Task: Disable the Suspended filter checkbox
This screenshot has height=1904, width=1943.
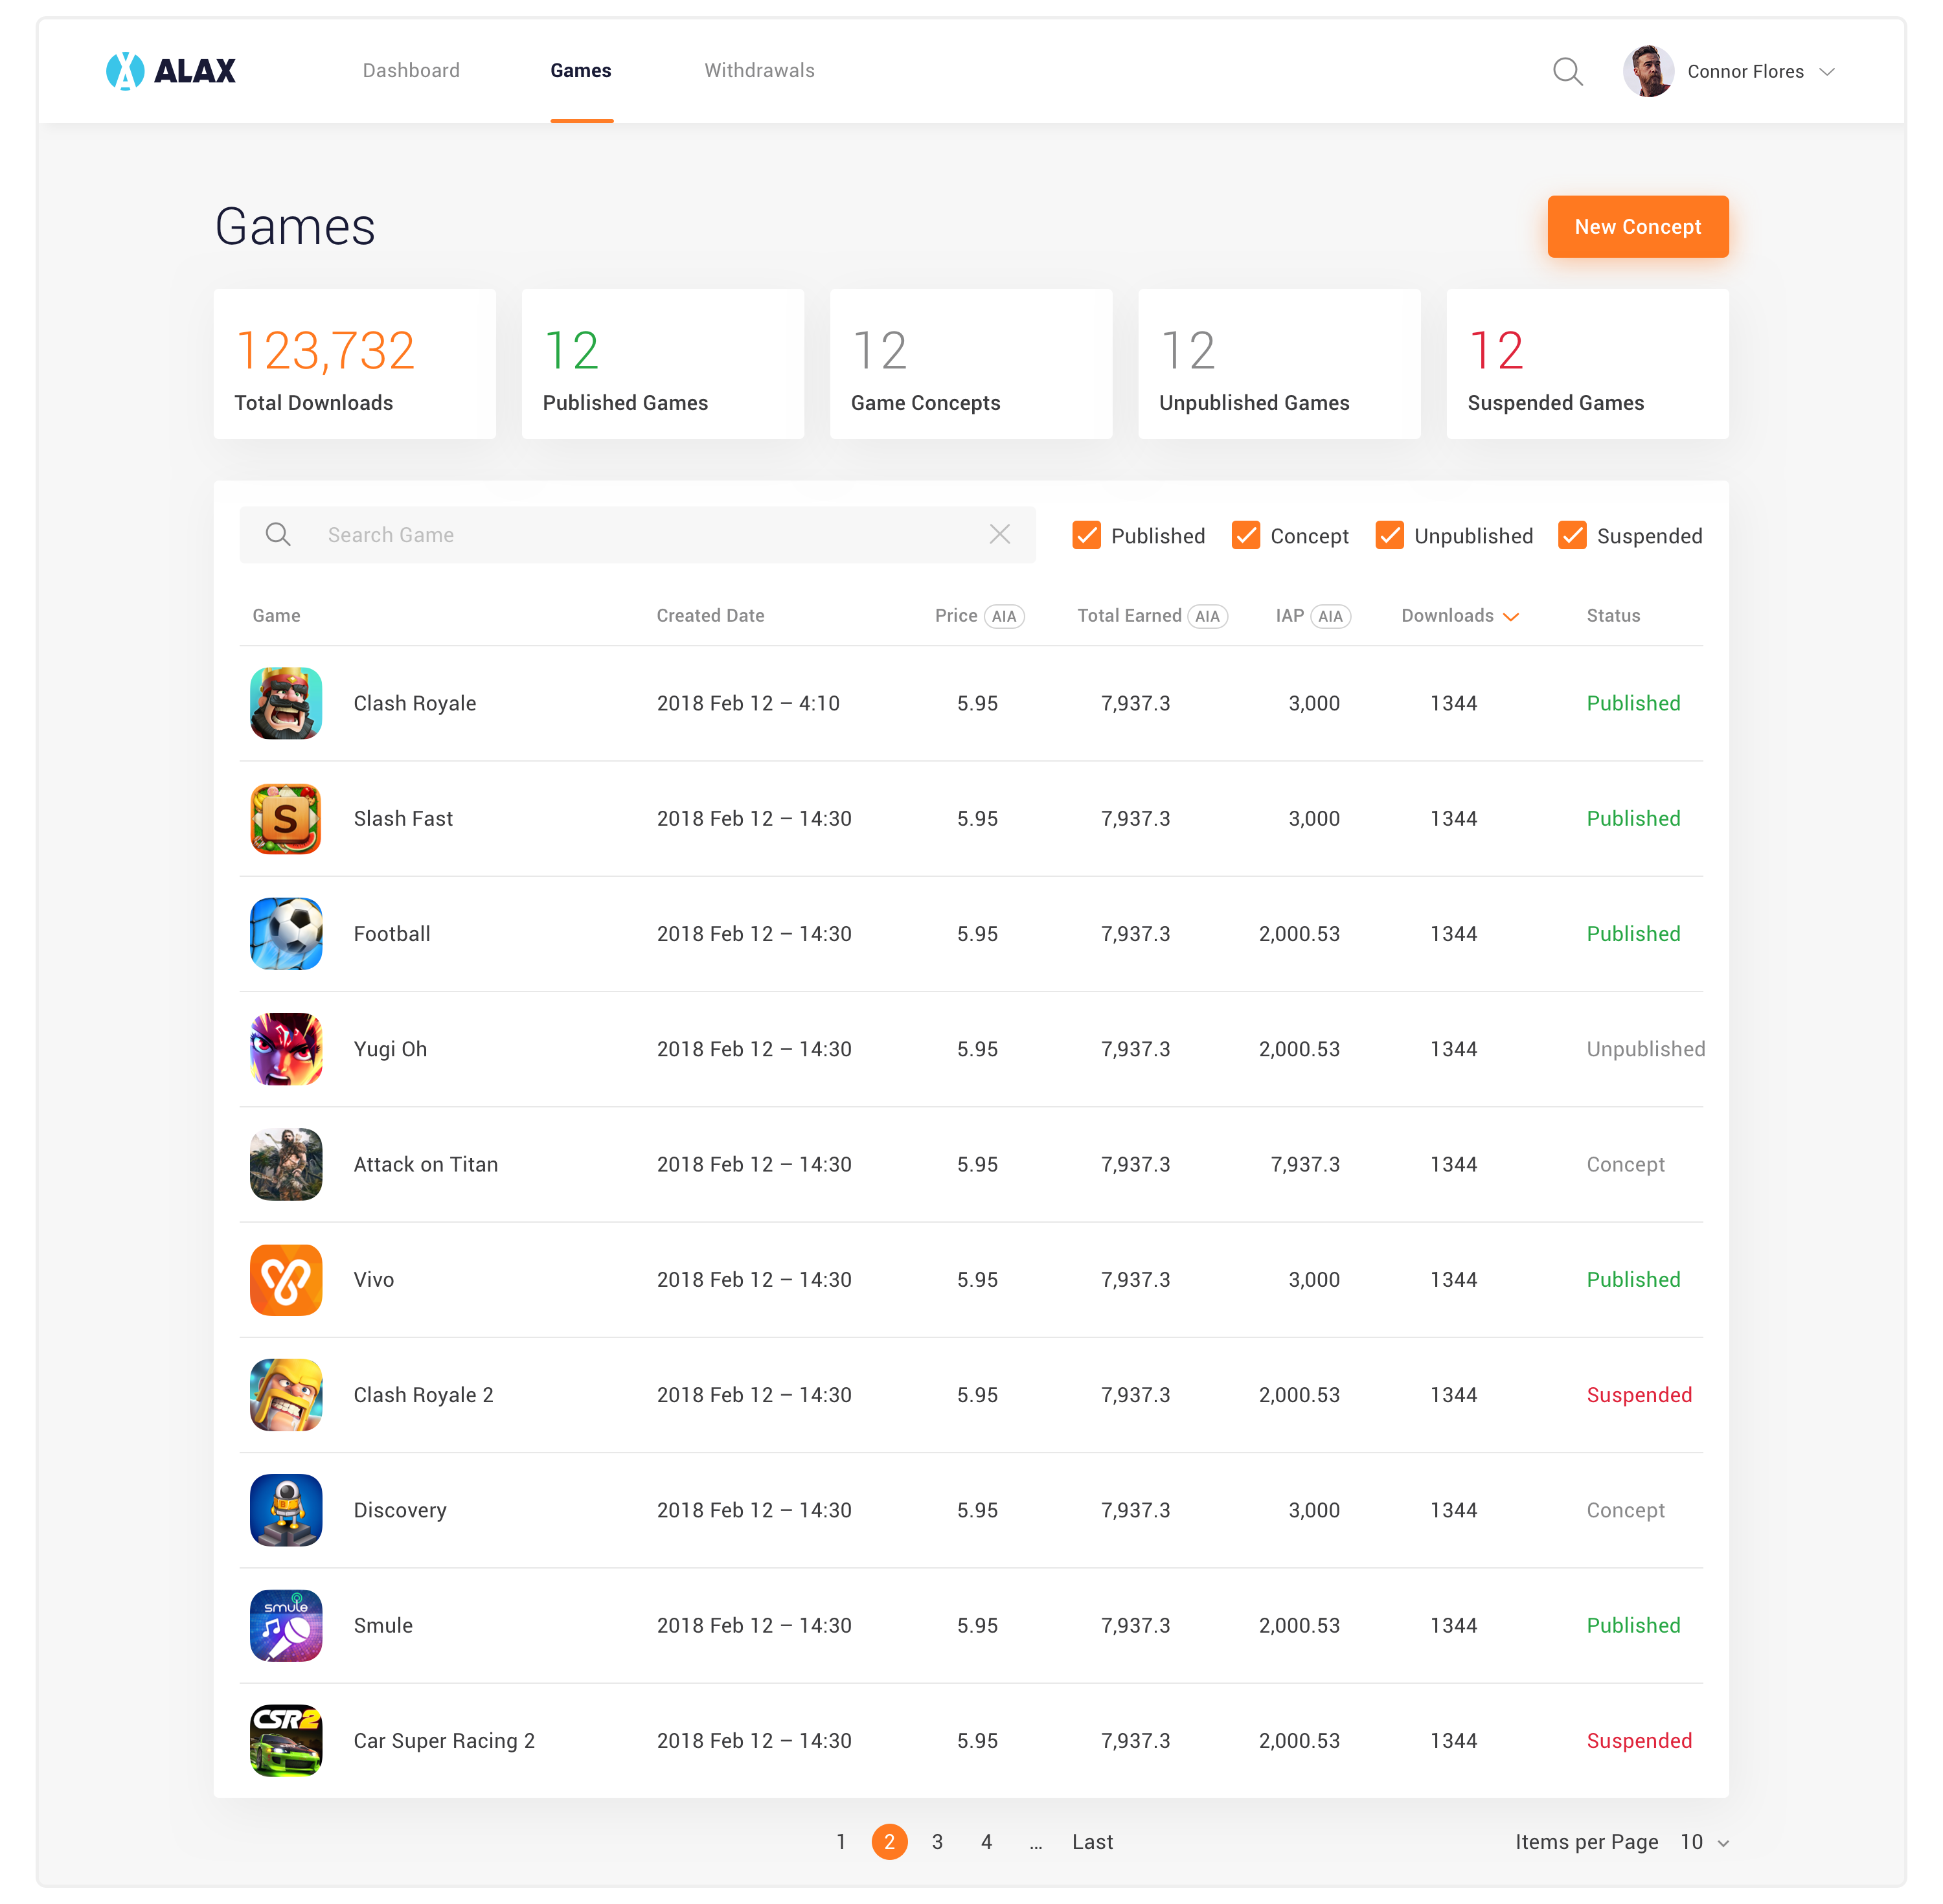Action: tap(1572, 535)
